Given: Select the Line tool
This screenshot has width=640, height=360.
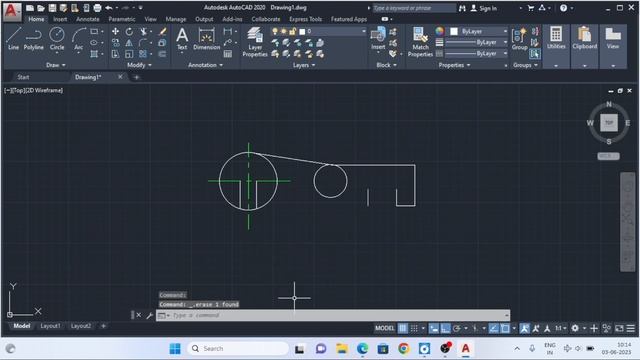Looking at the screenshot, I should click(x=13, y=39).
